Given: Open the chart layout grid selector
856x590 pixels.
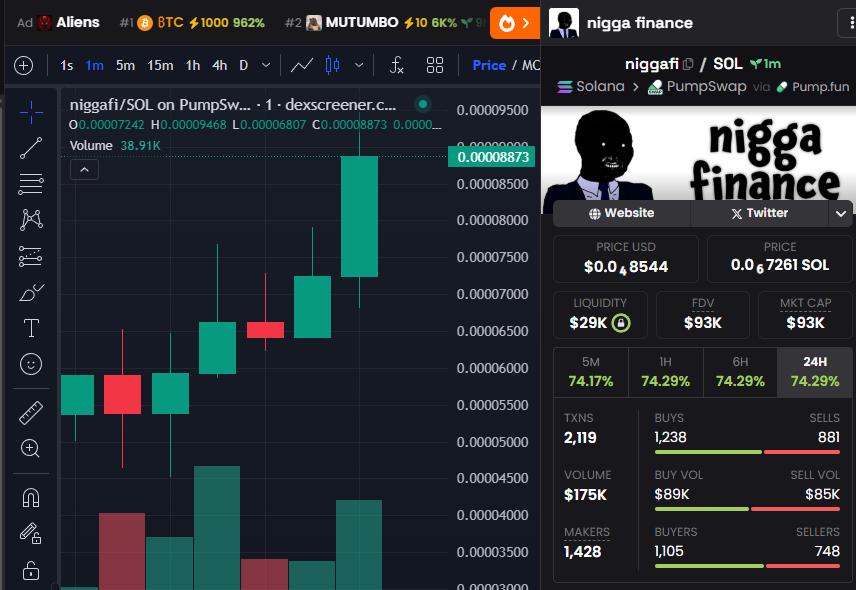Looking at the screenshot, I should coord(435,65).
